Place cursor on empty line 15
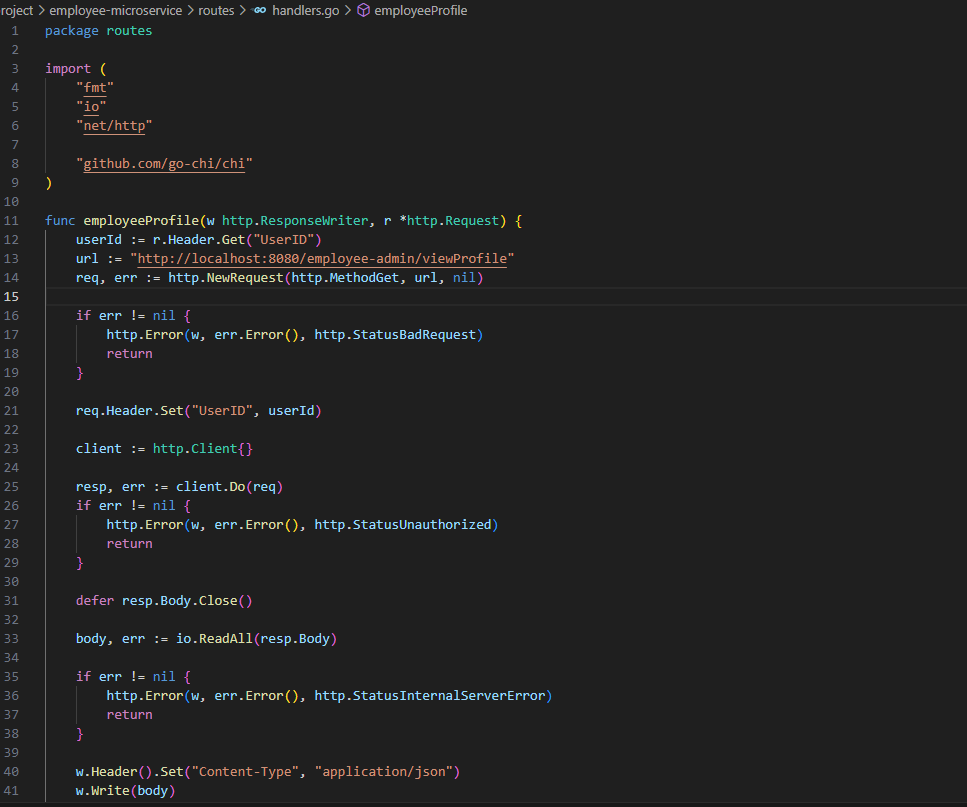This screenshot has width=967, height=807. pos(506,297)
